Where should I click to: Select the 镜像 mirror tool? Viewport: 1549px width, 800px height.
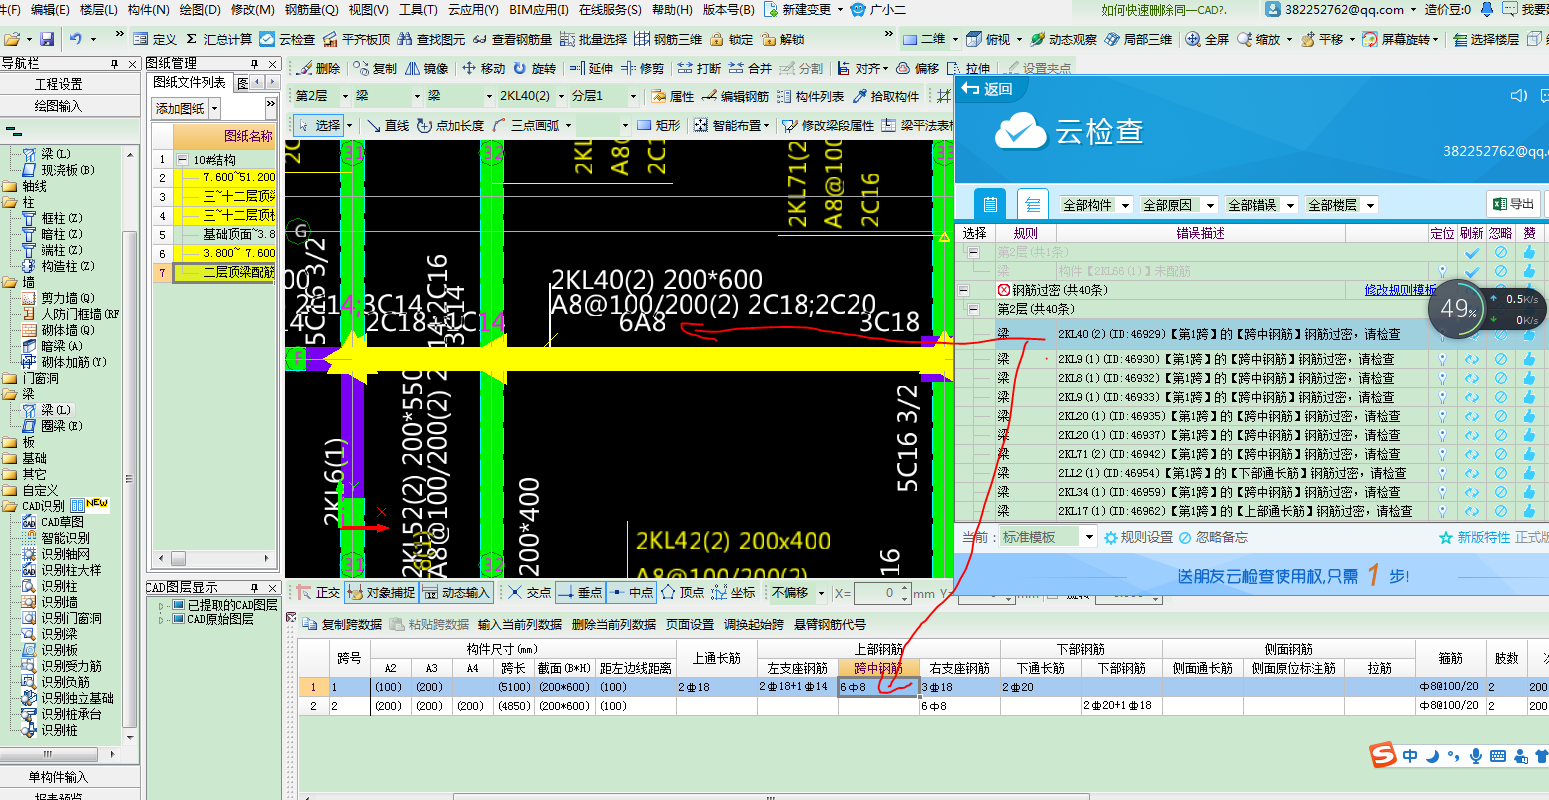pos(427,68)
